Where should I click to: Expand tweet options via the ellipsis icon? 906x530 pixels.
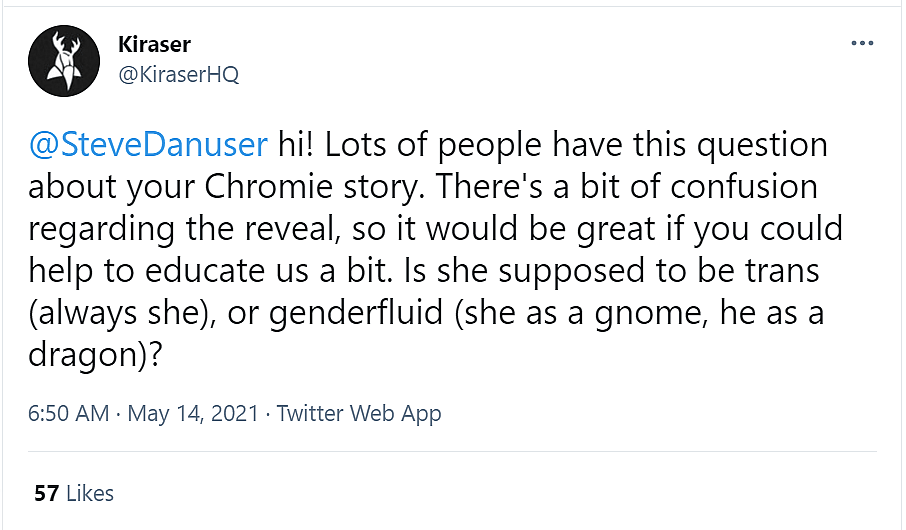pyautogui.click(x=862, y=45)
